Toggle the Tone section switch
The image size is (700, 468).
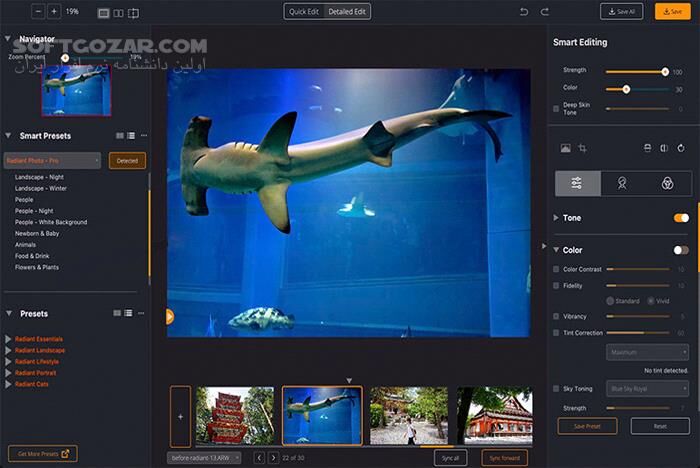click(x=681, y=218)
